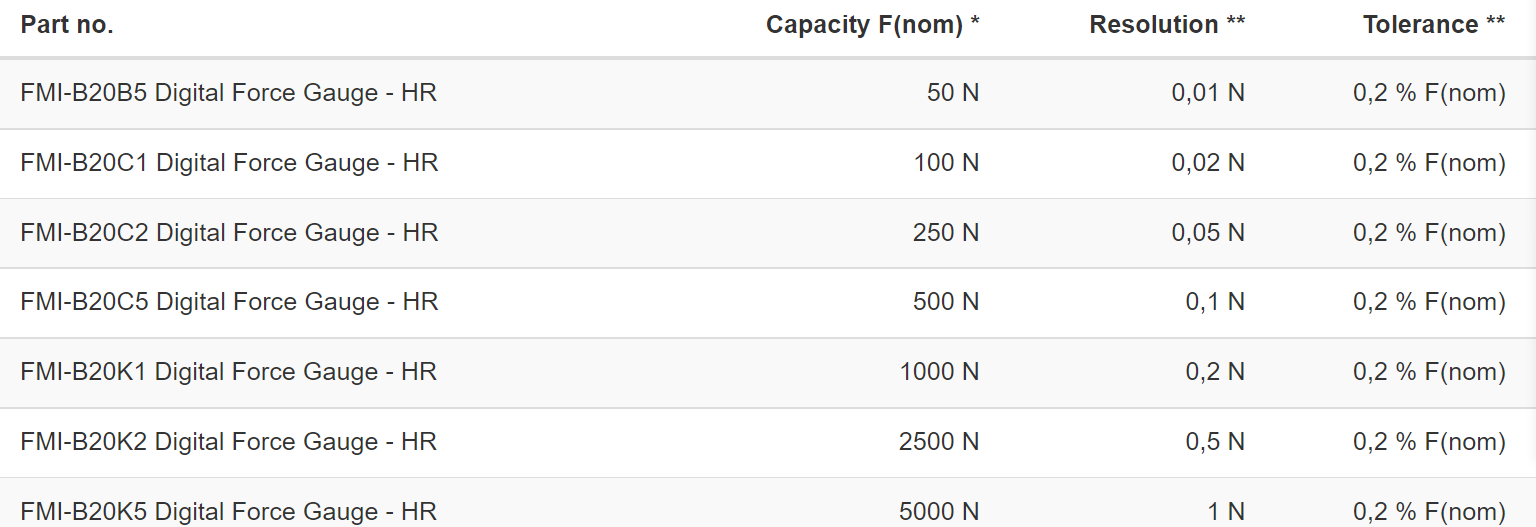Screen dimensions: 1536x527
Task: Select FMI-B20C1 Digital Force Gauge row
Action: click(x=768, y=164)
